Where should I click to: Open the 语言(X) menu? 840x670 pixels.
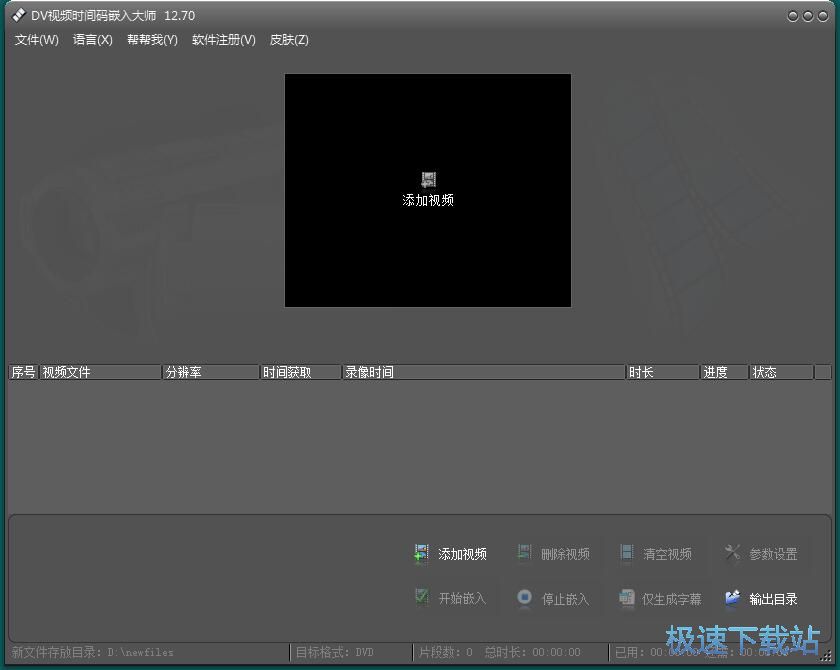coord(93,40)
